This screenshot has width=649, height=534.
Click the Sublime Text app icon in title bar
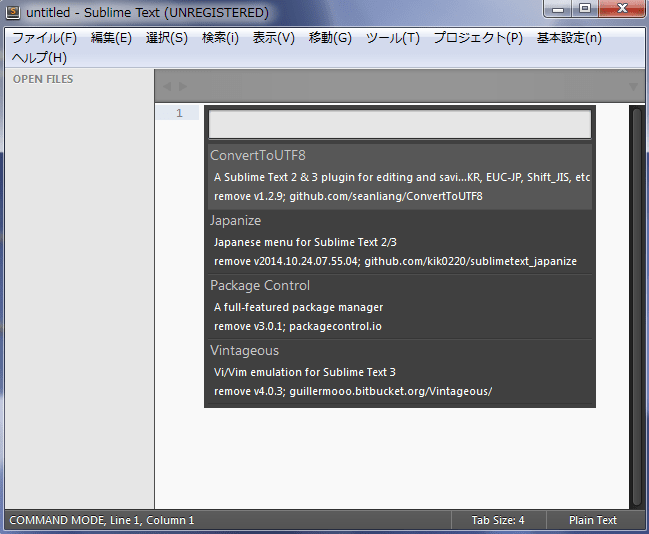click(13, 12)
